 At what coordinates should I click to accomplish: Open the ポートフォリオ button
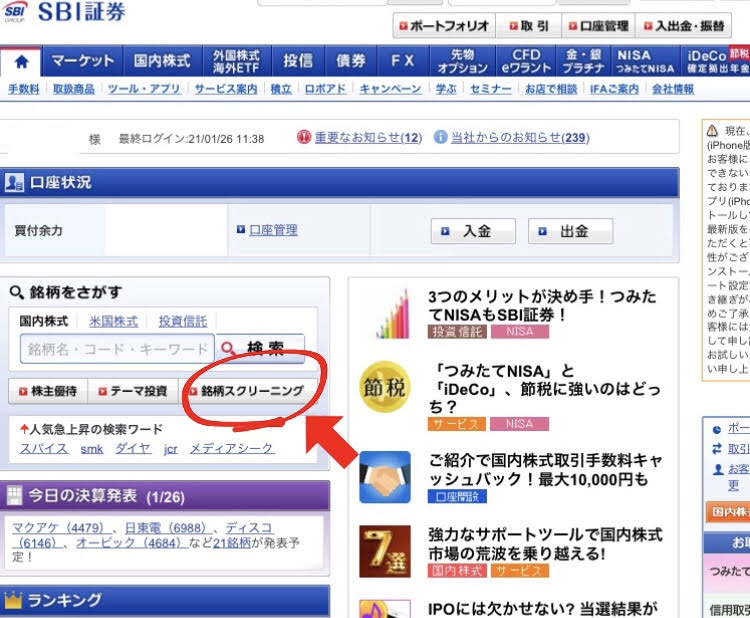pos(444,26)
